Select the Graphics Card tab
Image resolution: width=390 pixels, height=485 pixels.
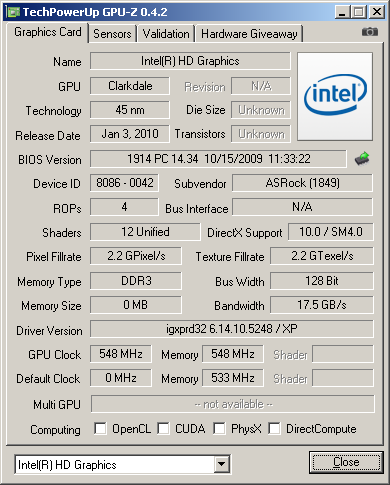point(48,32)
